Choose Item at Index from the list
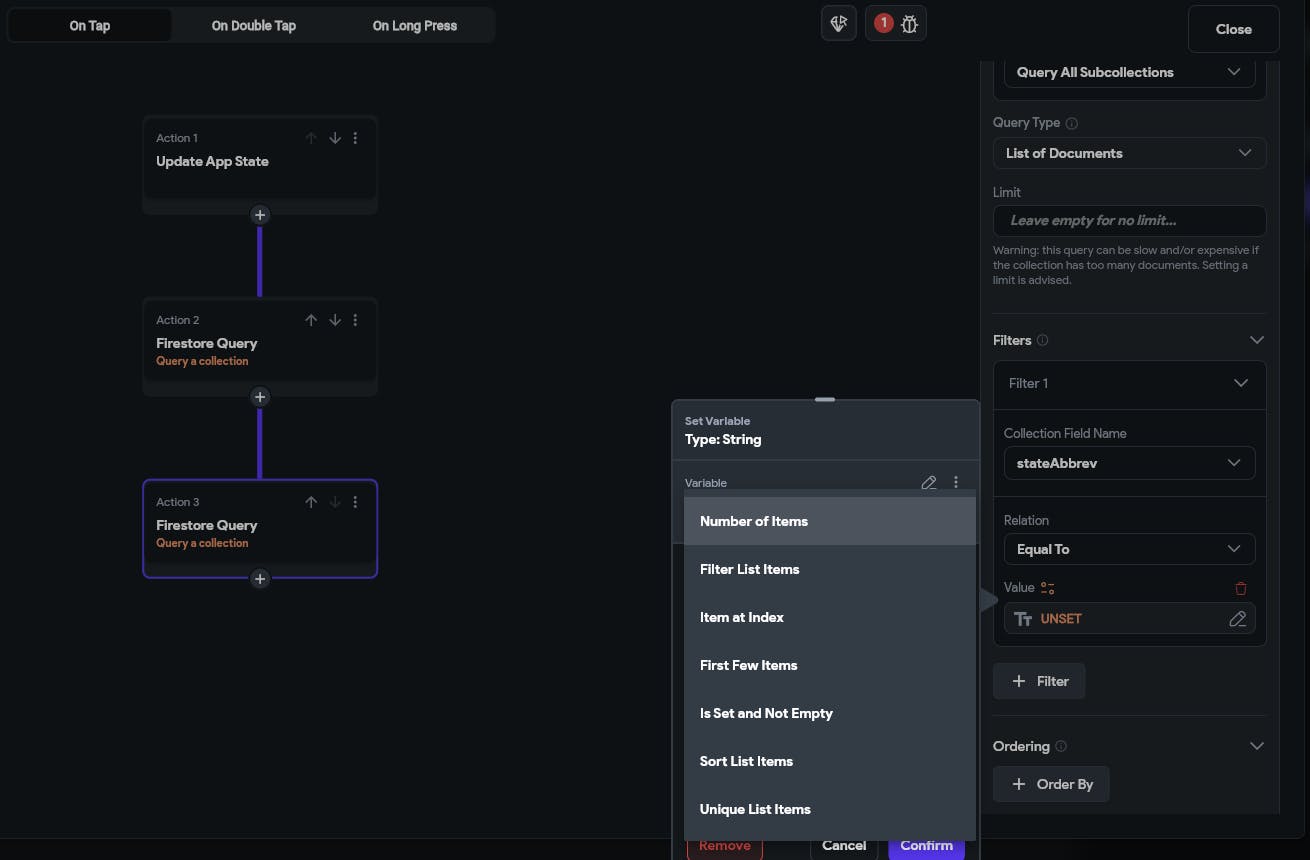 pos(742,617)
